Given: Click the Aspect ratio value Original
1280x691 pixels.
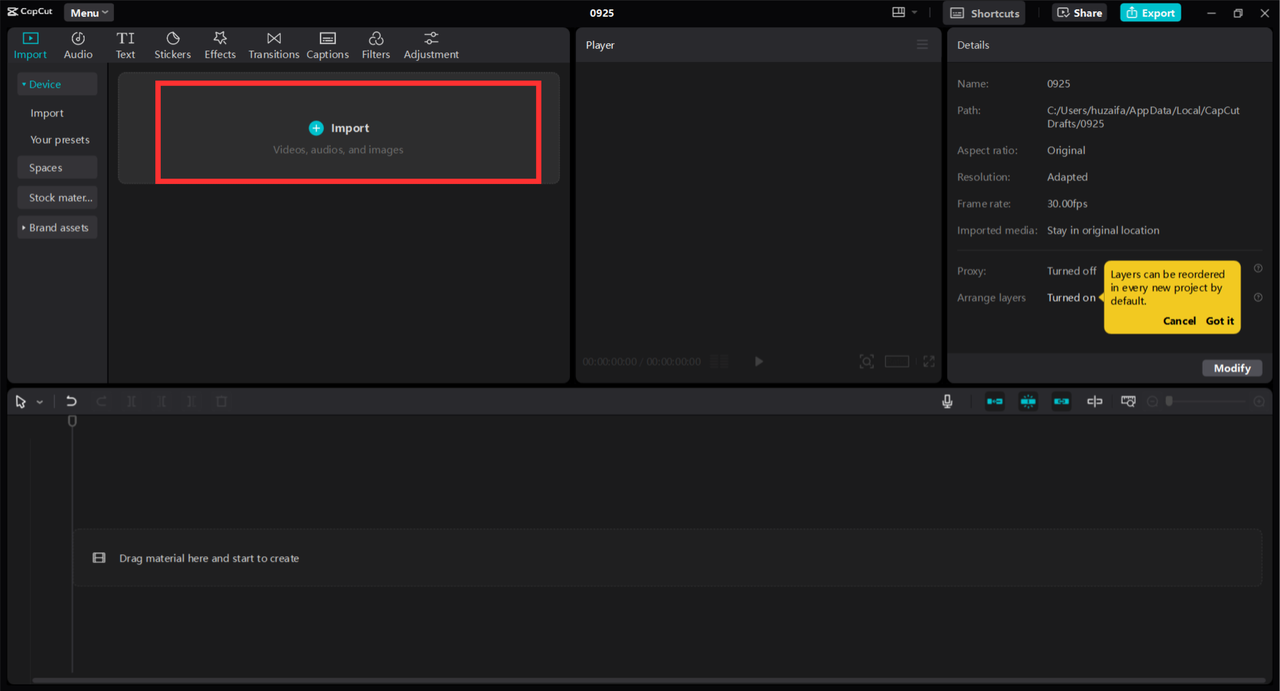Looking at the screenshot, I should [x=1066, y=151].
